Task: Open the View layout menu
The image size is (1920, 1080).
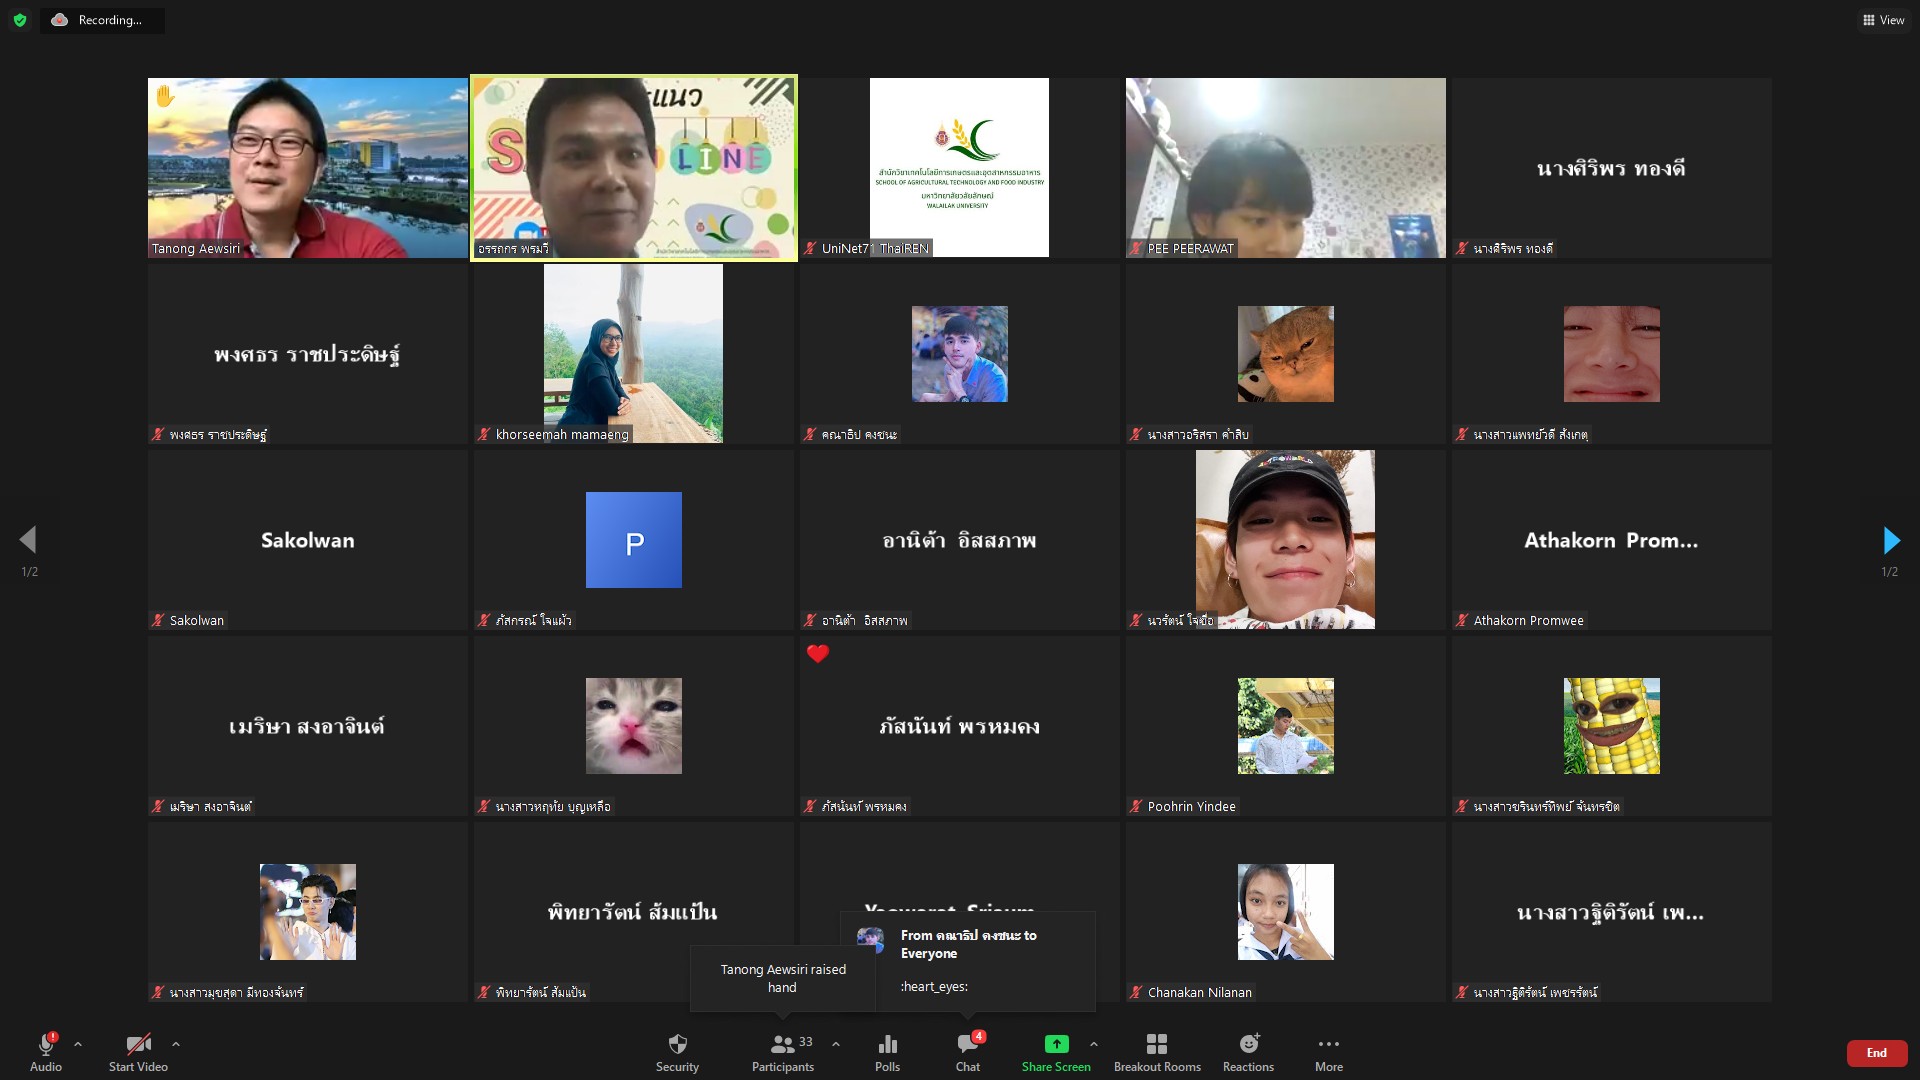Action: click(1883, 20)
